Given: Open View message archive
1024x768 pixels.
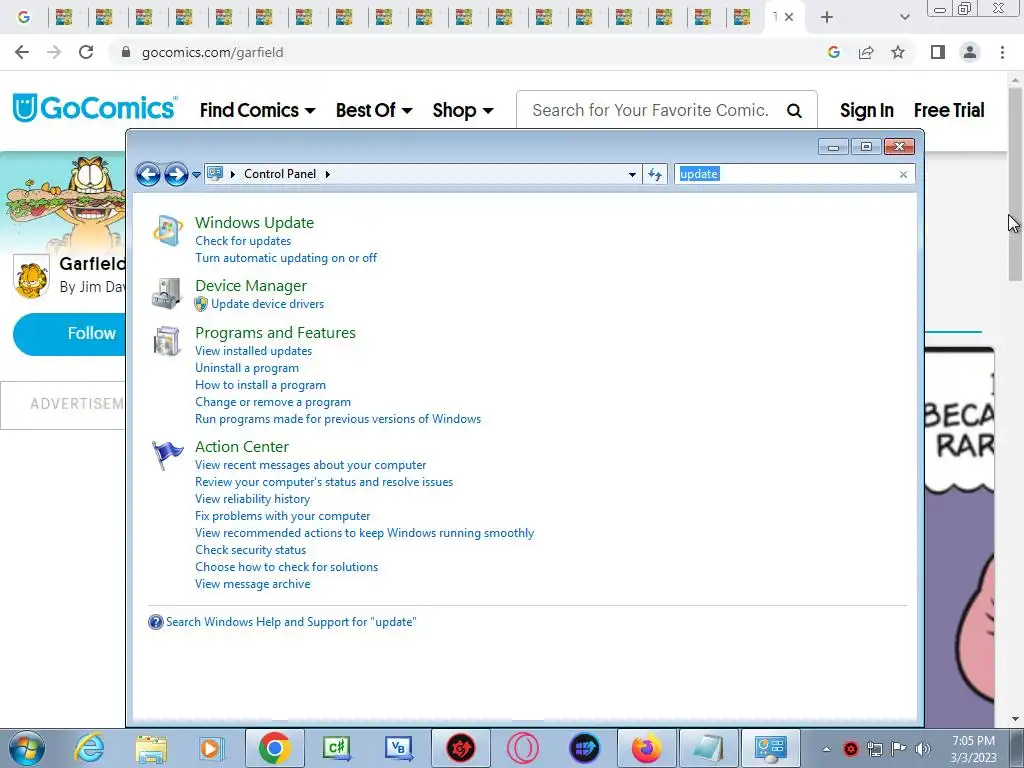Looking at the screenshot, I should click(253, 584).
